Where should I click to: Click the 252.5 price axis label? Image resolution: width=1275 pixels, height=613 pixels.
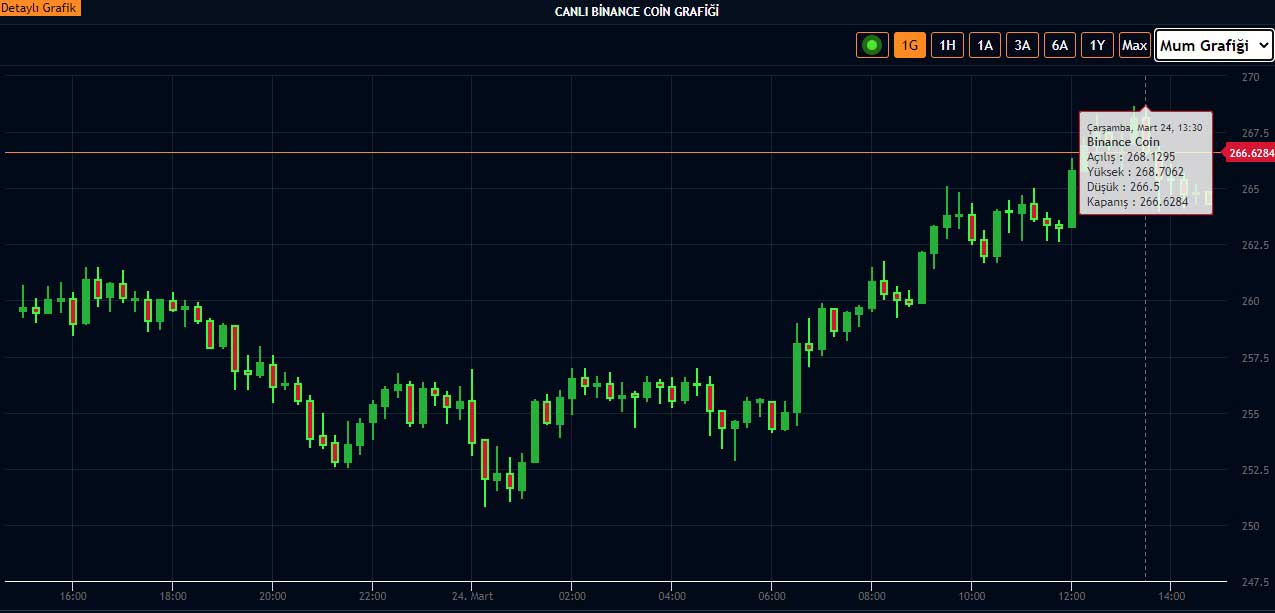[1255, 469]
